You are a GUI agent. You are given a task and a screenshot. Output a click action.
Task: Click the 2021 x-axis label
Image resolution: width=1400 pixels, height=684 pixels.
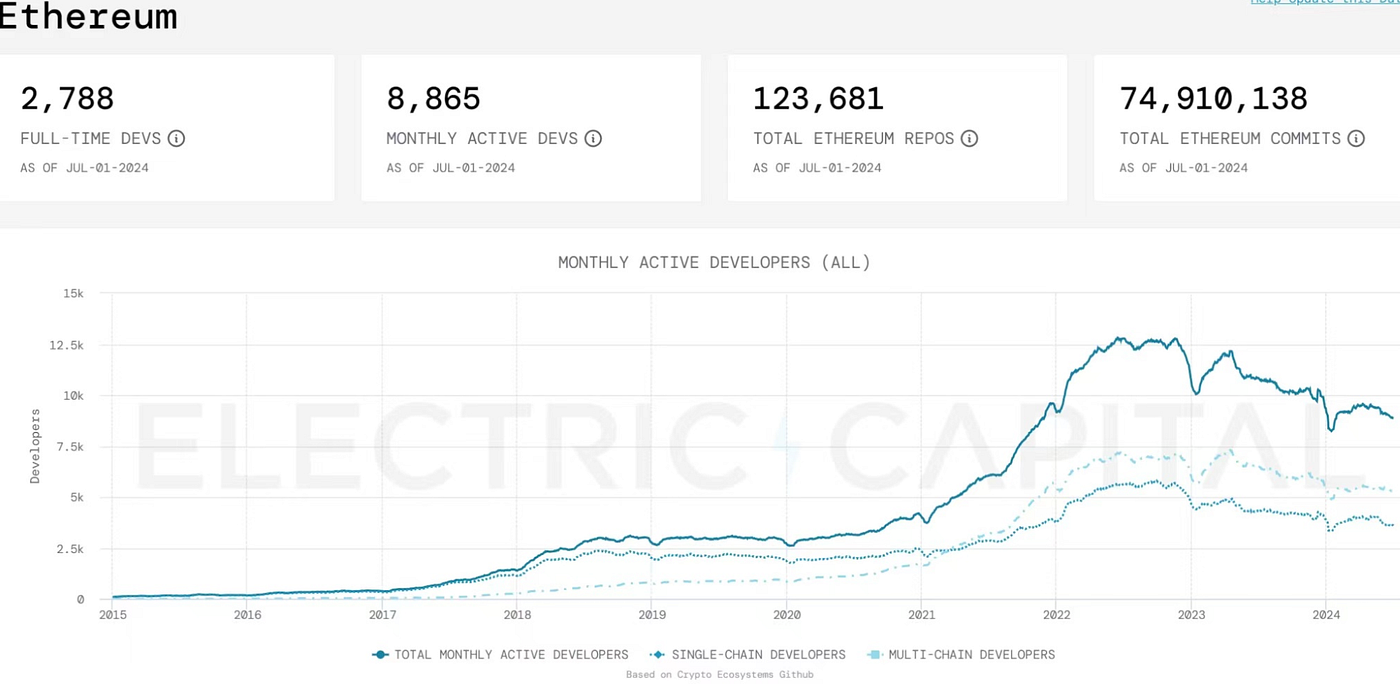(921, 615)
